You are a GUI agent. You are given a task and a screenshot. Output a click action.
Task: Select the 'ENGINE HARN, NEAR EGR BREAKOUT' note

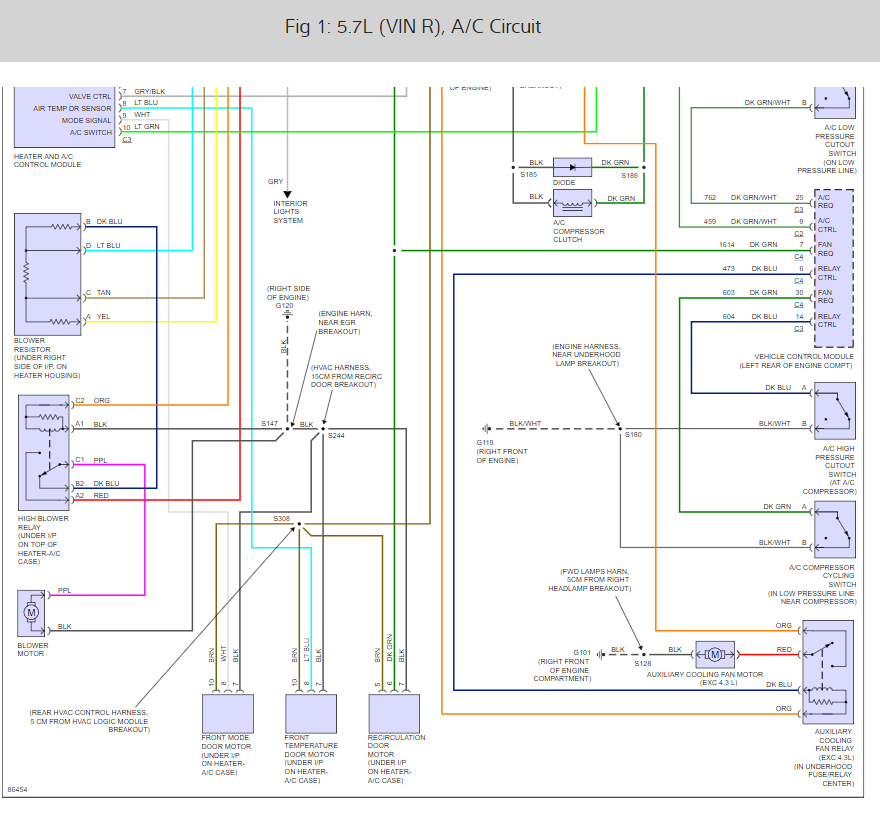[345, 322]
